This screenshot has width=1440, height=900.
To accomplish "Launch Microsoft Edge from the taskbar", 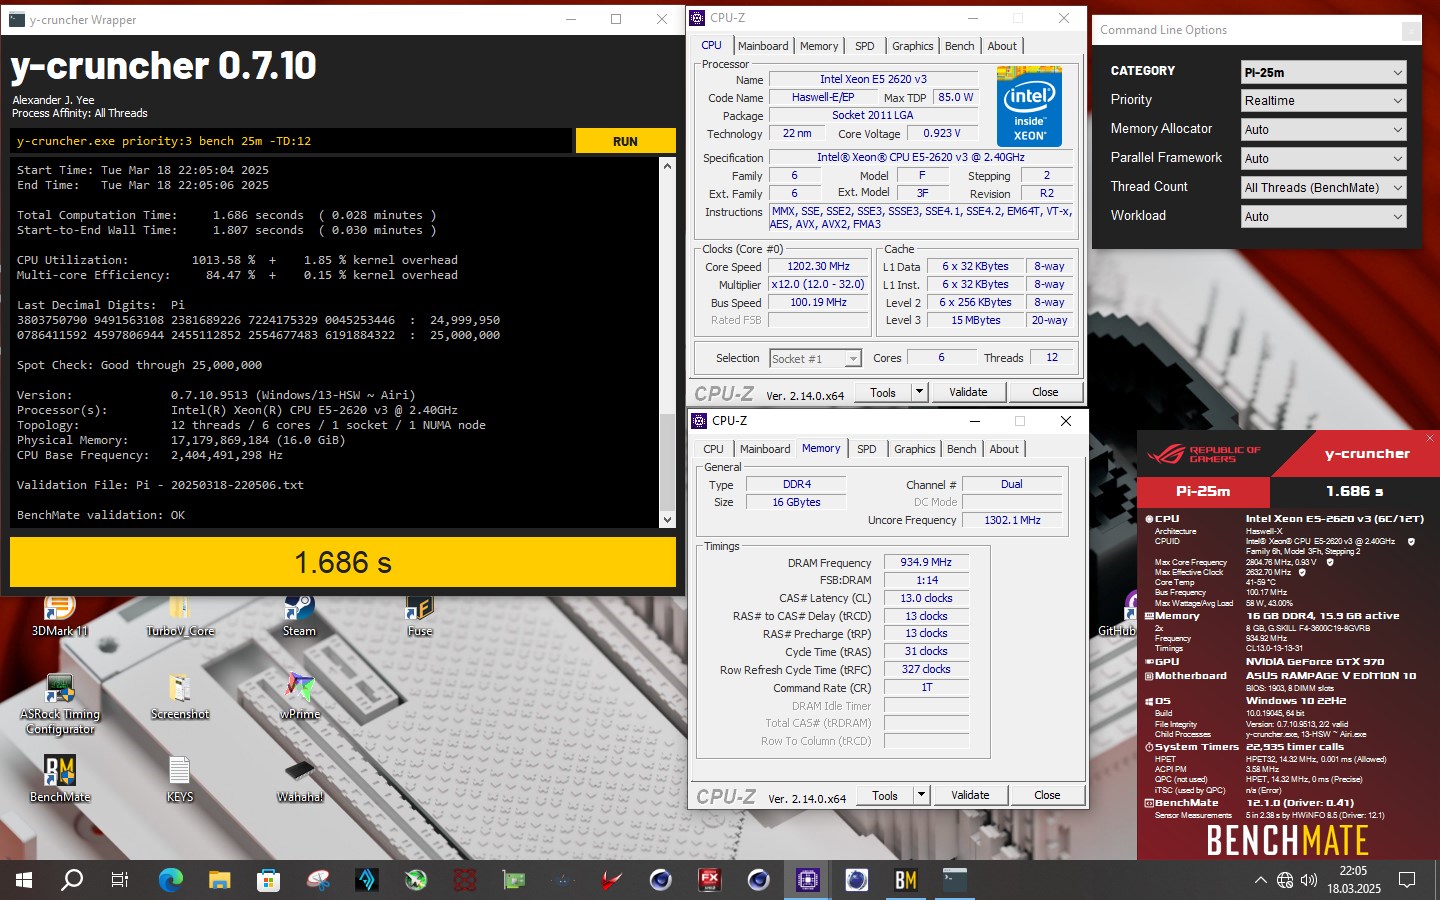I will pyautogui.click(x=171, y=880).
